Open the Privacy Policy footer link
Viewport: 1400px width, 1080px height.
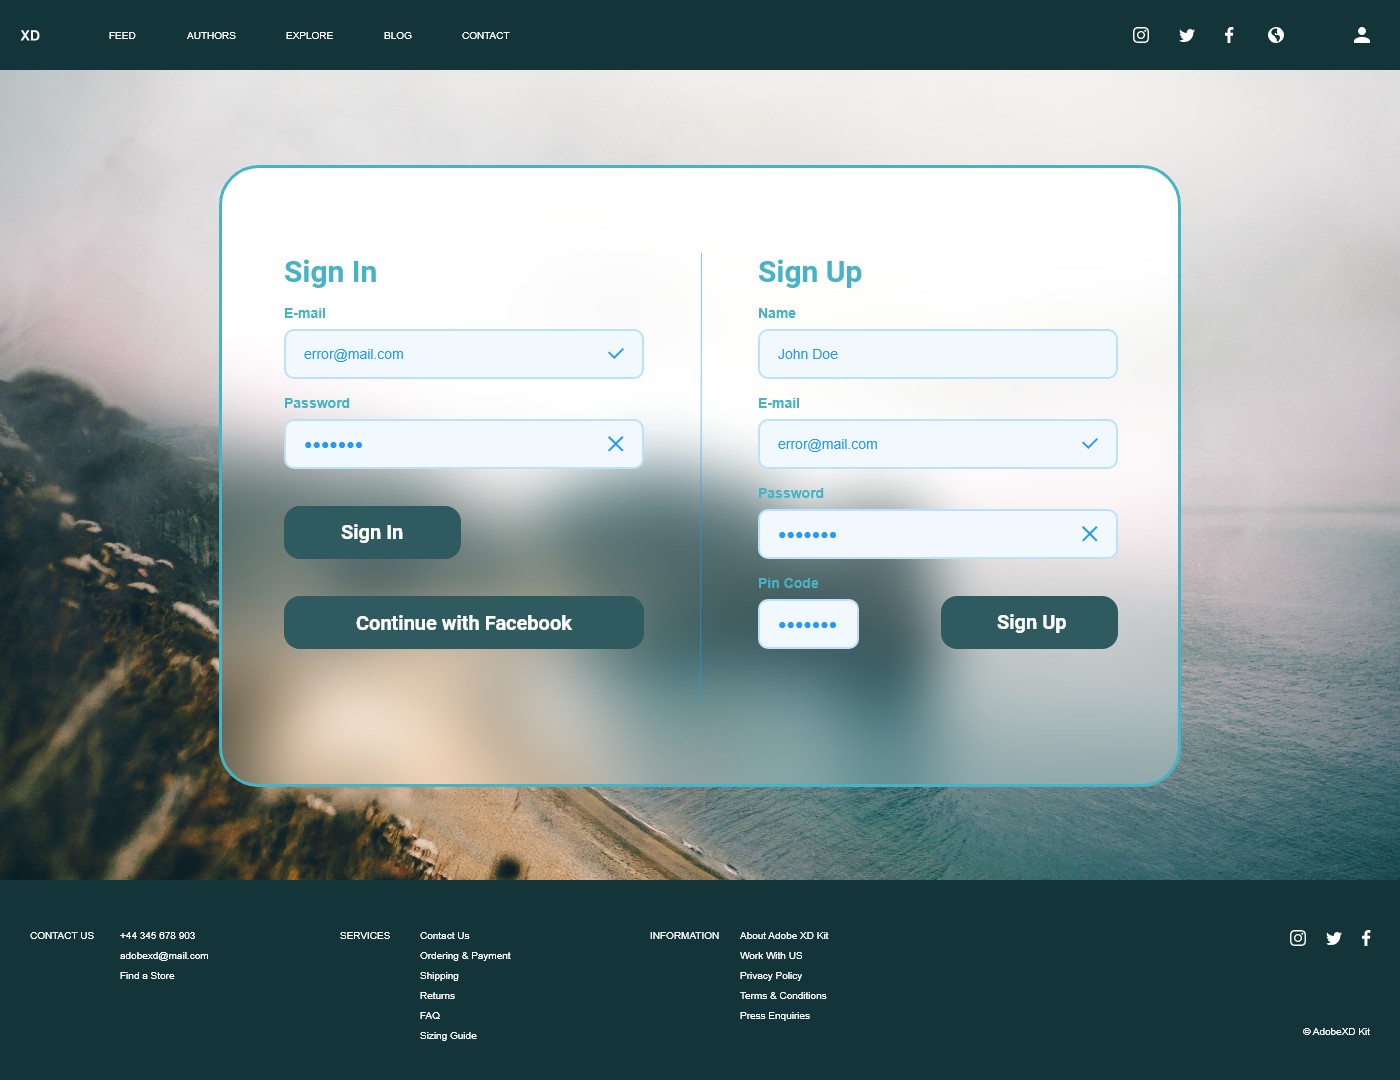pyautogui.click(x=771, y=976)
